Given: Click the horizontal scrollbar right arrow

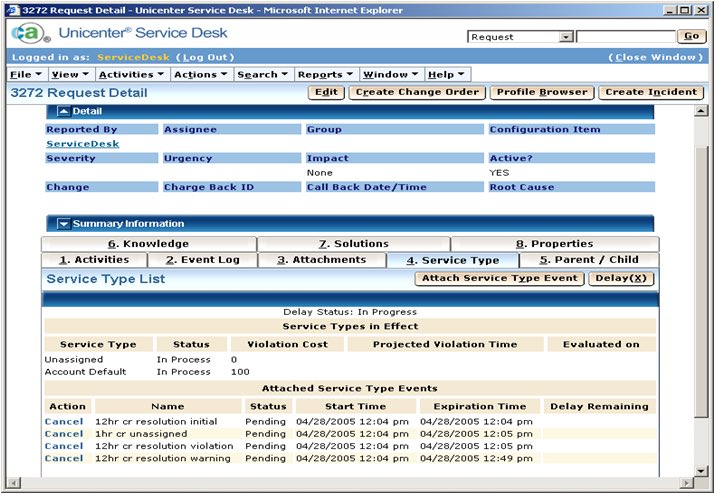Looking at the screenshot, I should [x=686, y=483].
